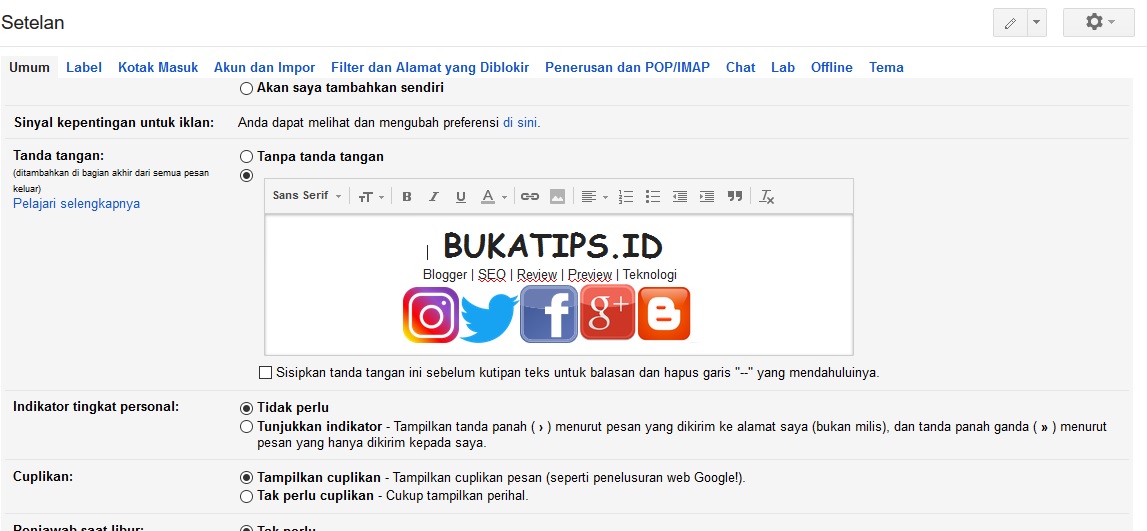Open the Sans Serif font dropdown
This screenshot has height=531, width=1147.
[x=307, y=196]
